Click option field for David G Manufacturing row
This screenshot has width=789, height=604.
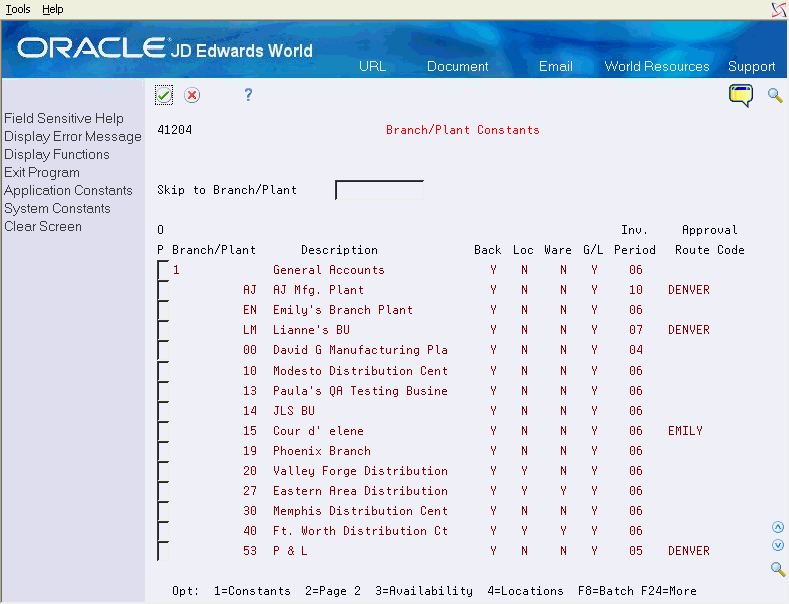pyautogui.click(x=163, y=350)
